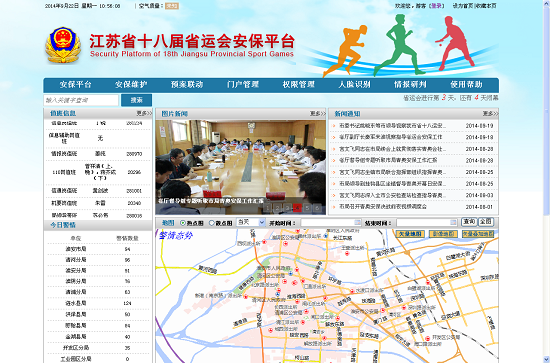The image size is (550, 363).
Task: Click 更多 arrow in 图片新闻 header
Action: (317, 114)
